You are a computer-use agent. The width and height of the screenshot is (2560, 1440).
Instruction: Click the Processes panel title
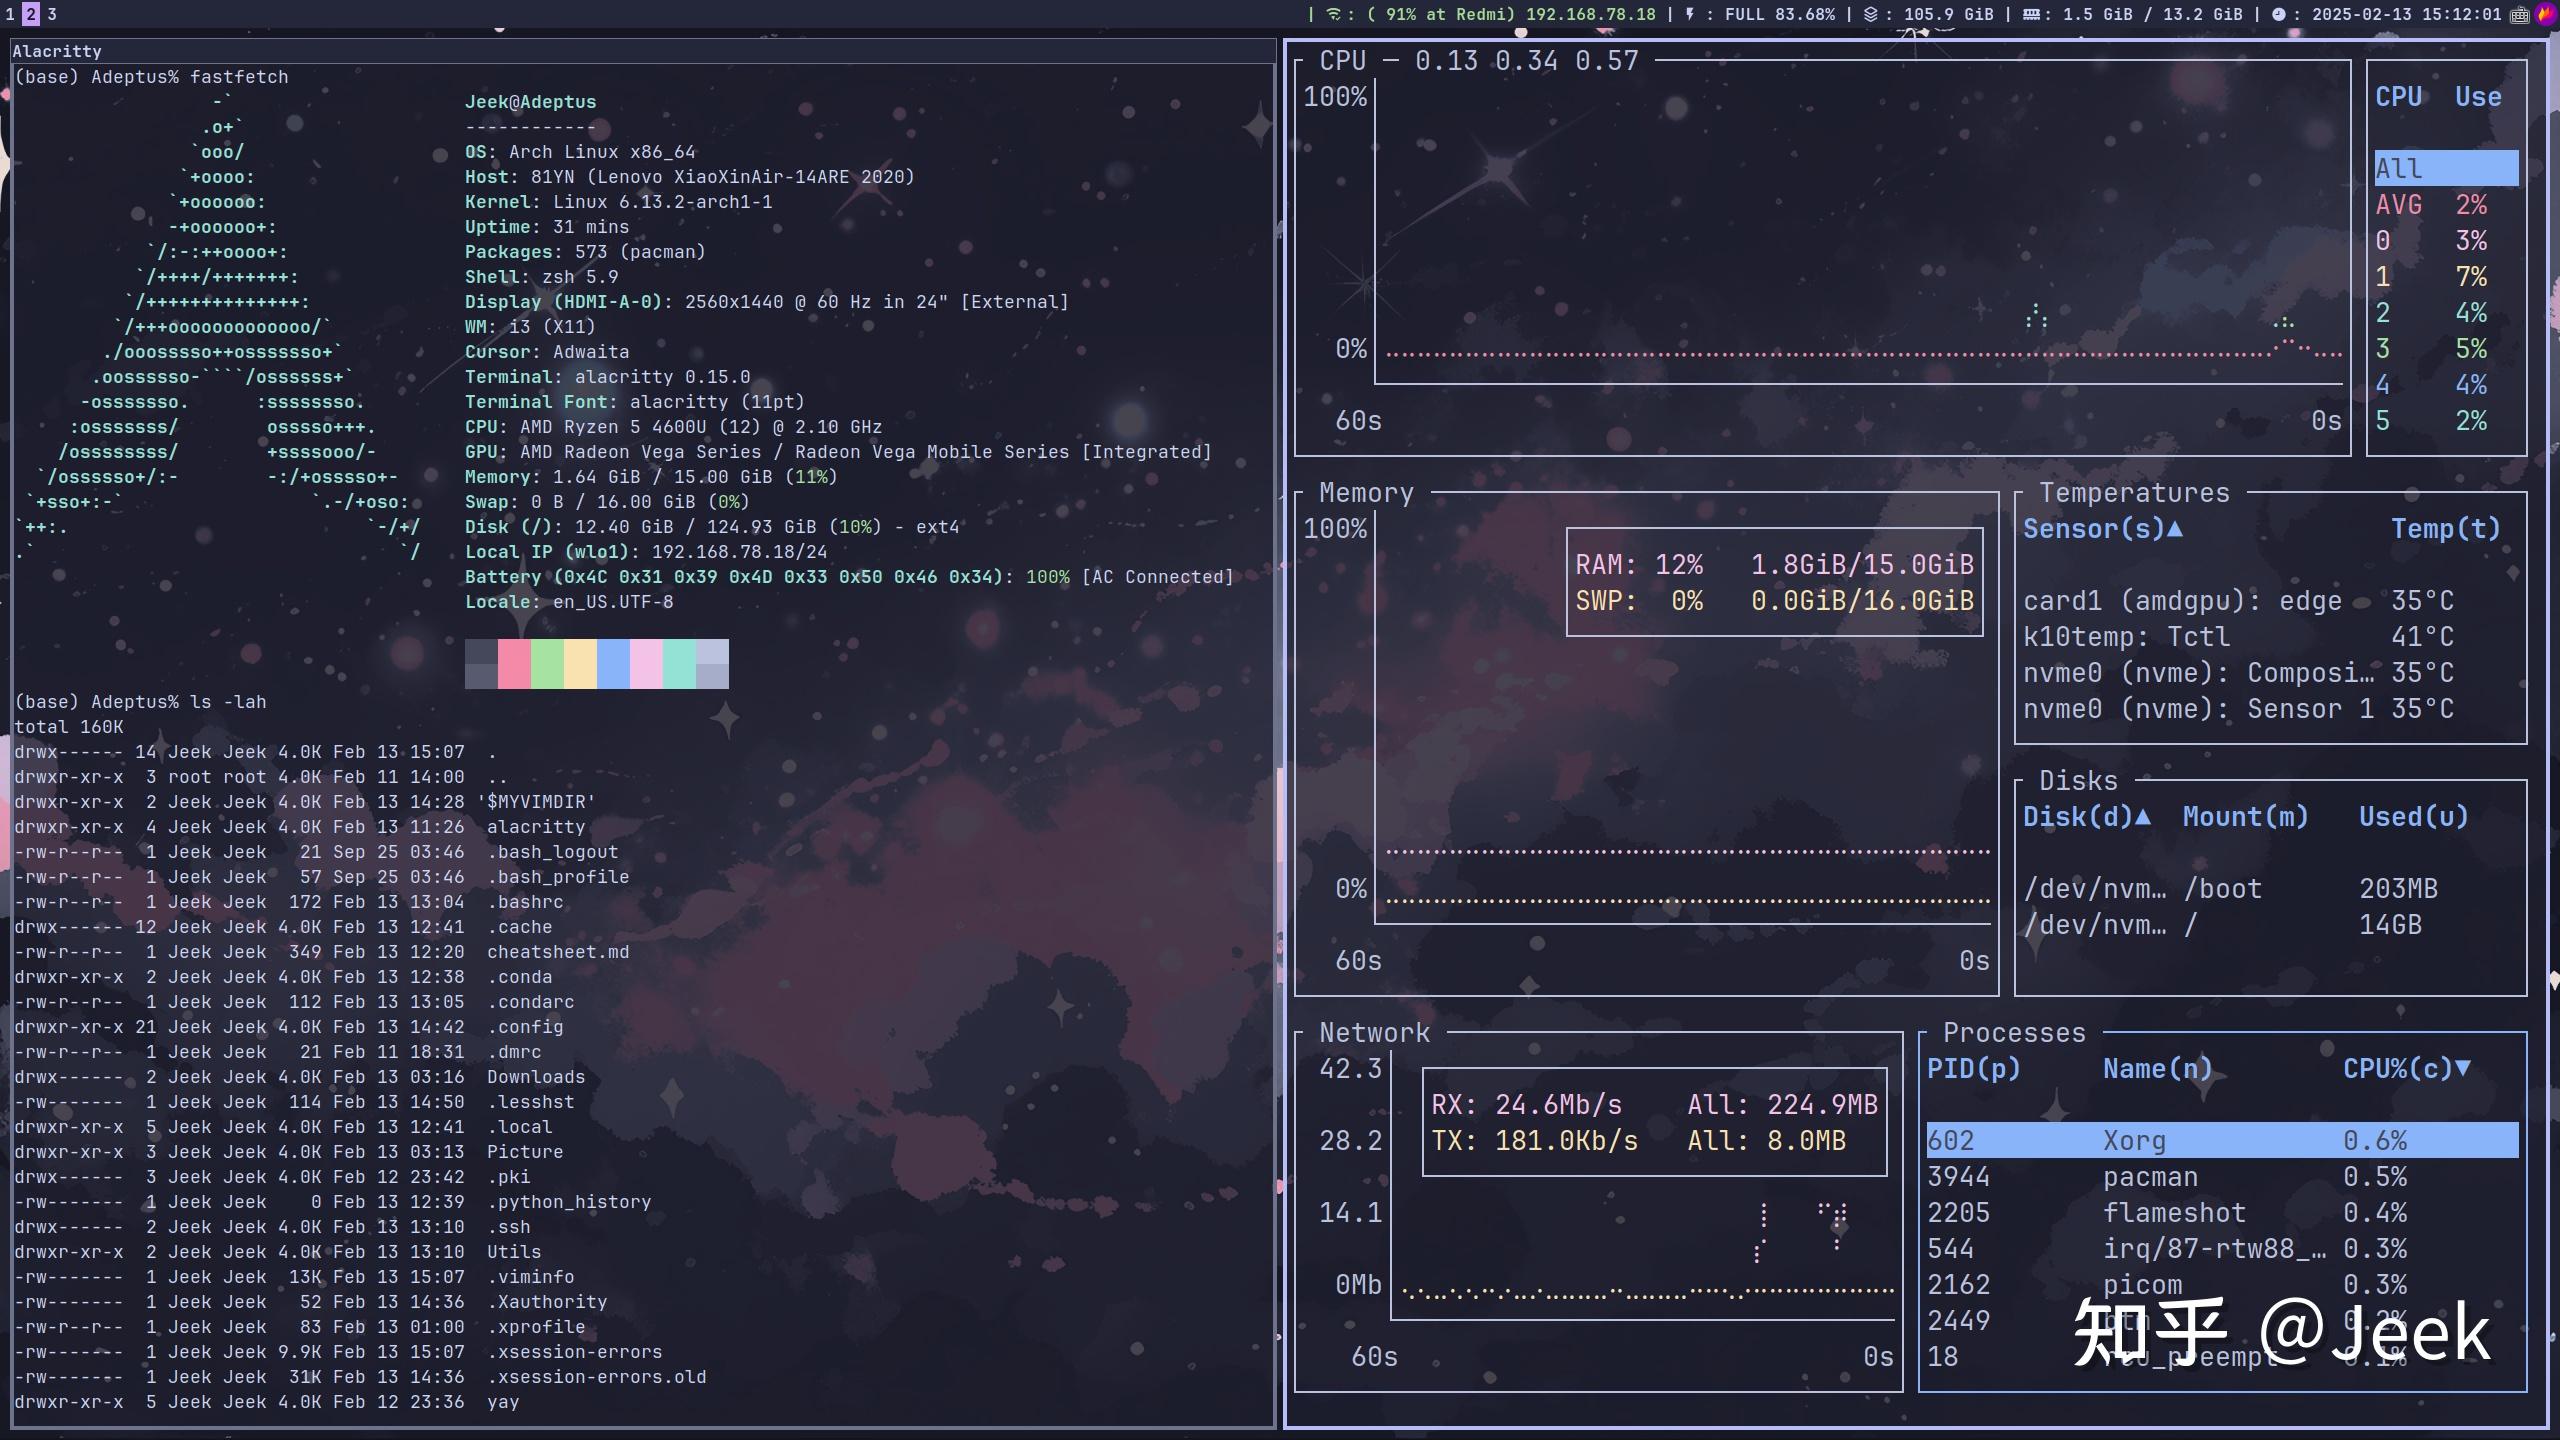(x=2013, y=1032)
